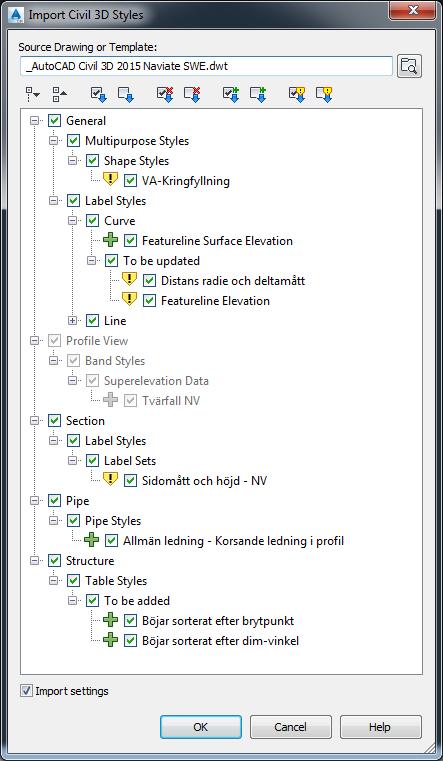Collapse the To be added node
Viewport: 443px width, 761px height.
(x=72, y=600)
